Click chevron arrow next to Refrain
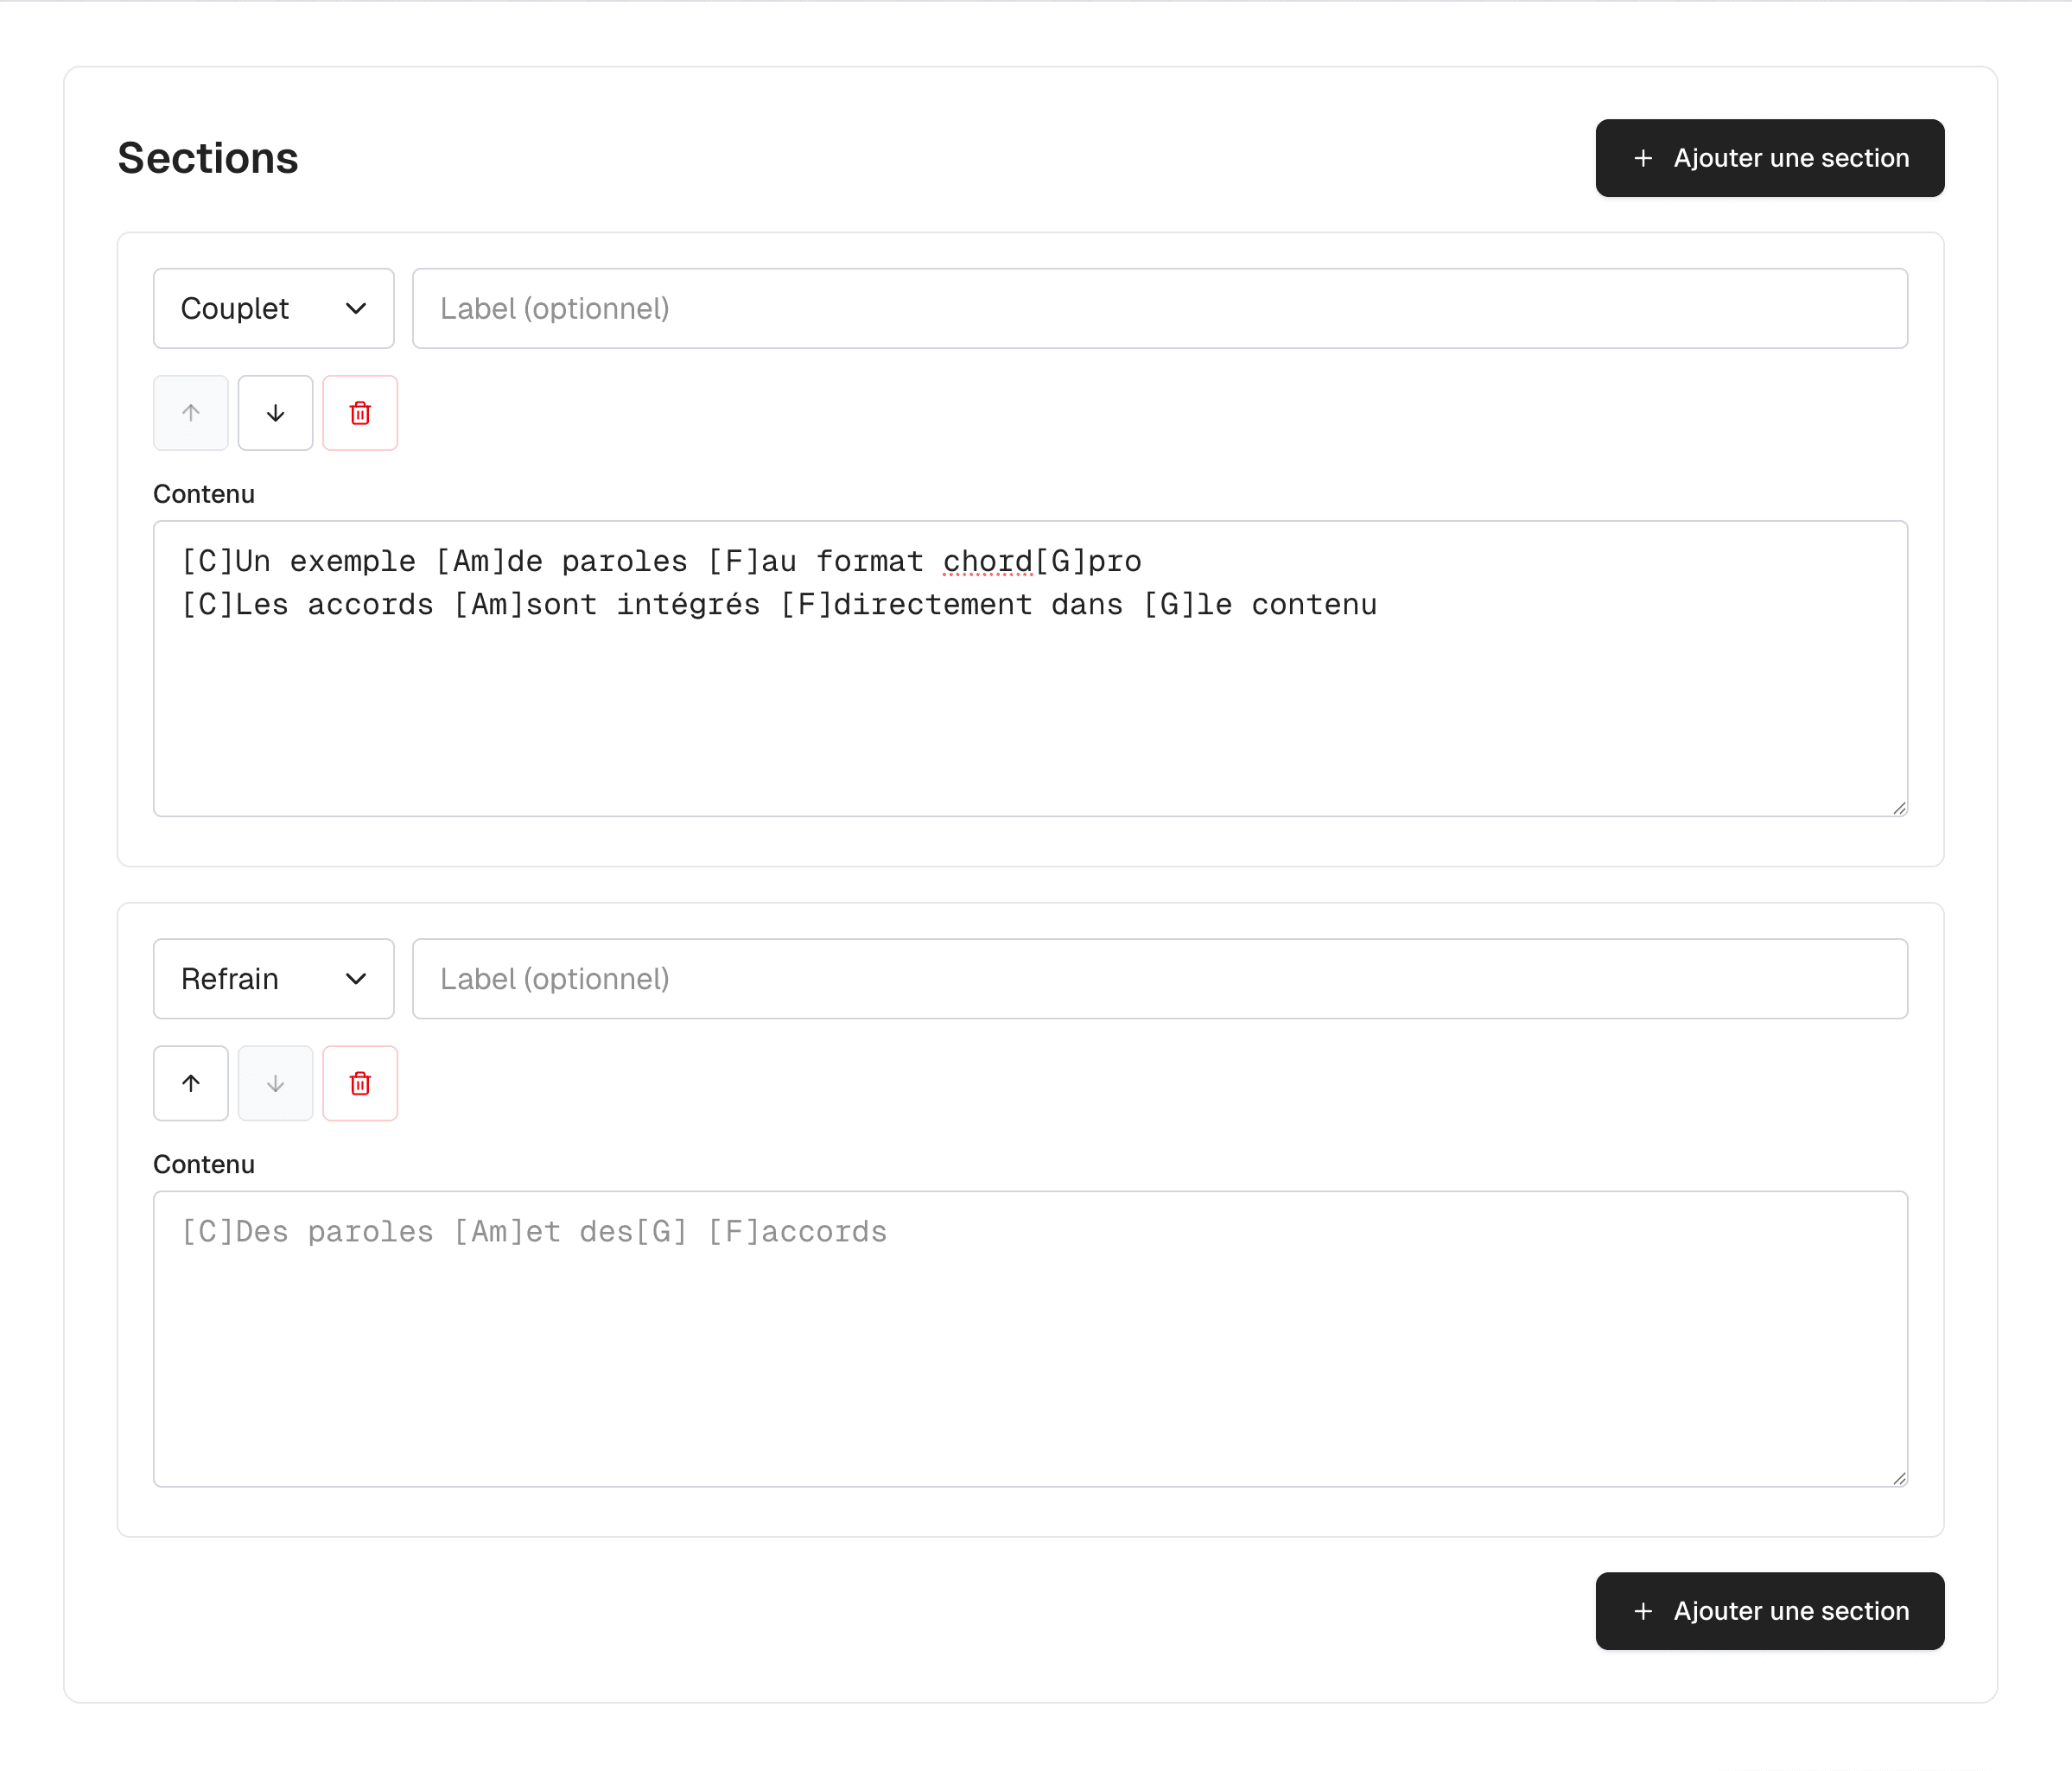The height and width of the screenshot is (1771, 2072). [x=356, y=978]
